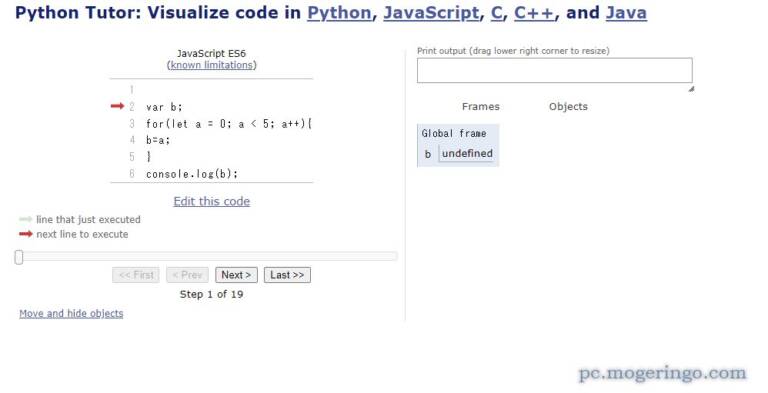Open the C++ link in the heading
The height and width of the screenshot is (393, 768).
[534, 13]
